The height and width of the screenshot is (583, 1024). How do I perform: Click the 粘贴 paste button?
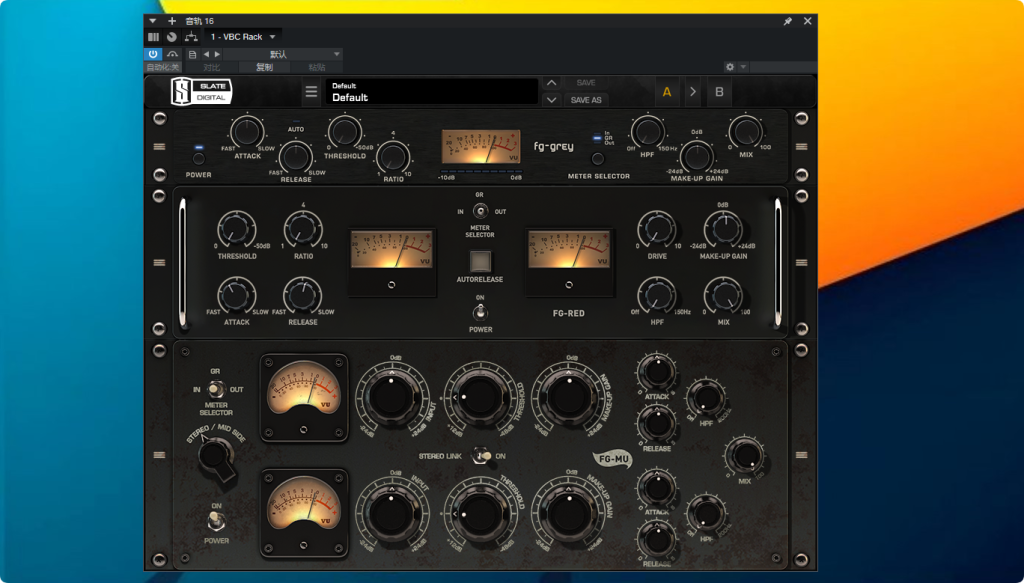tap(317, 67)
